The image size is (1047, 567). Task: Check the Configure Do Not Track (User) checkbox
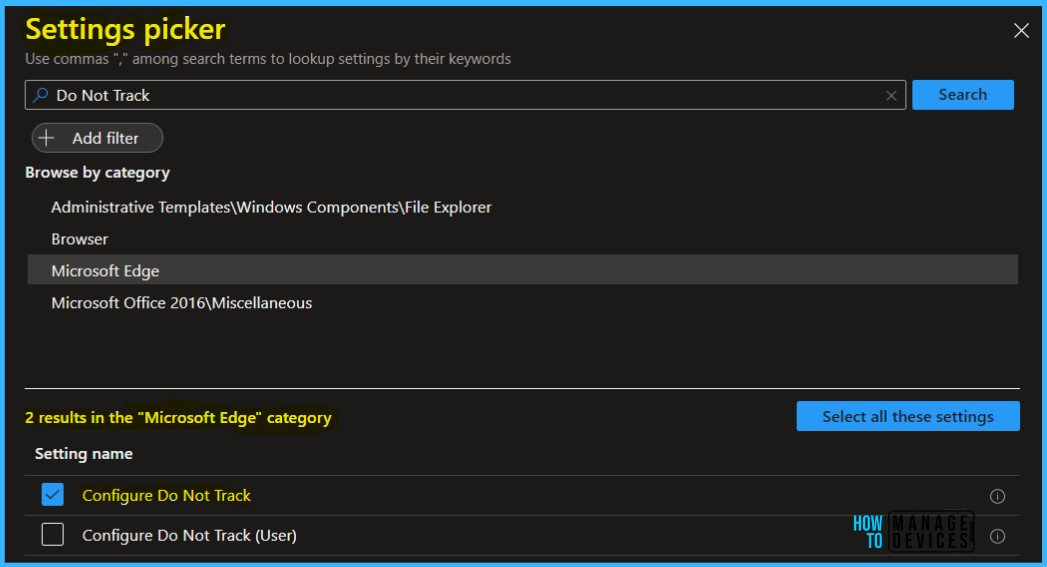coord(52,535)
